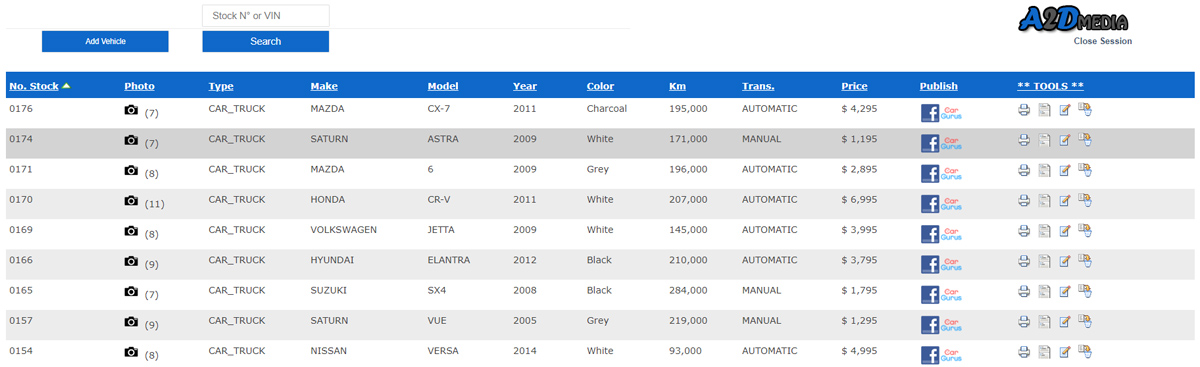The width and height of the screenshot is (1200, 367).
Task: Sort by No. Stock column header
Action: (34, 86)
